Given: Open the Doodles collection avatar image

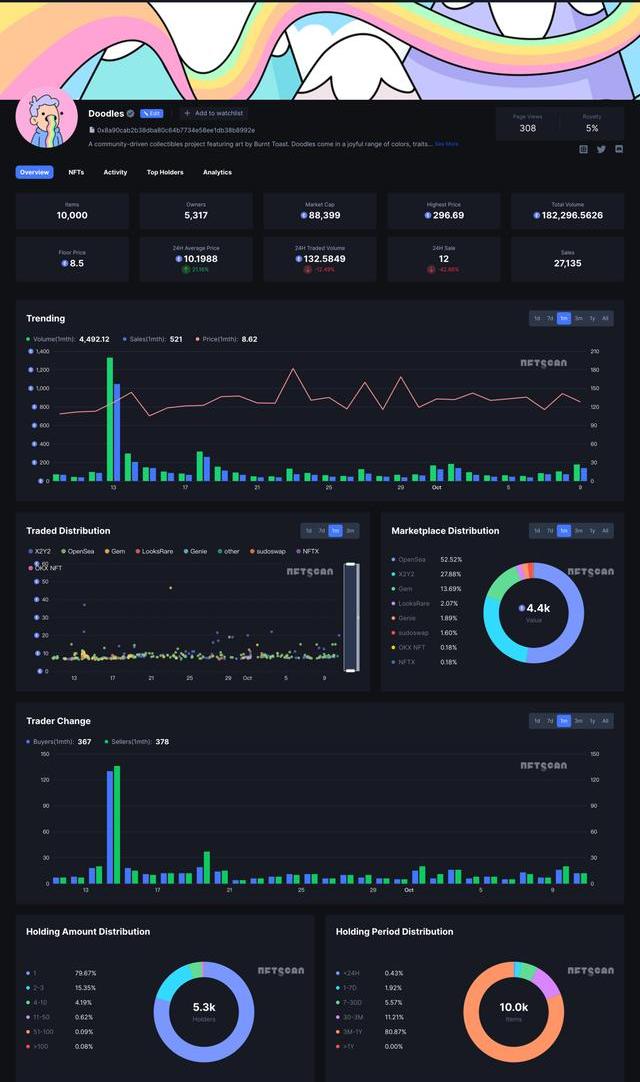Looking at the screenshot, I should (x=46, y=118).
